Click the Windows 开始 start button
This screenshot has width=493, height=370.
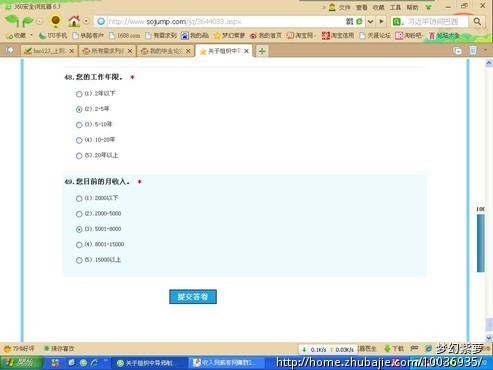[x=21, y=363]
